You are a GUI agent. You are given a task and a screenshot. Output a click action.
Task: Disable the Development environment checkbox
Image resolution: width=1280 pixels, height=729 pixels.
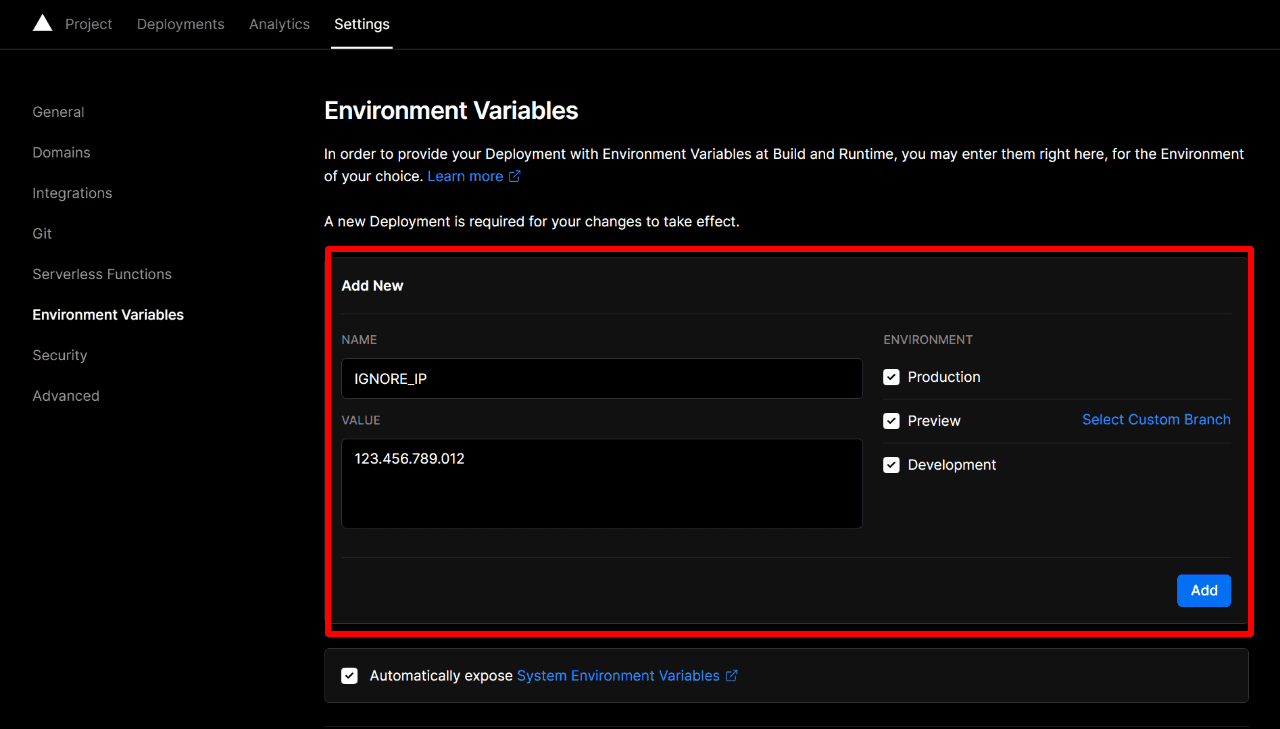(x=891, y=465)
